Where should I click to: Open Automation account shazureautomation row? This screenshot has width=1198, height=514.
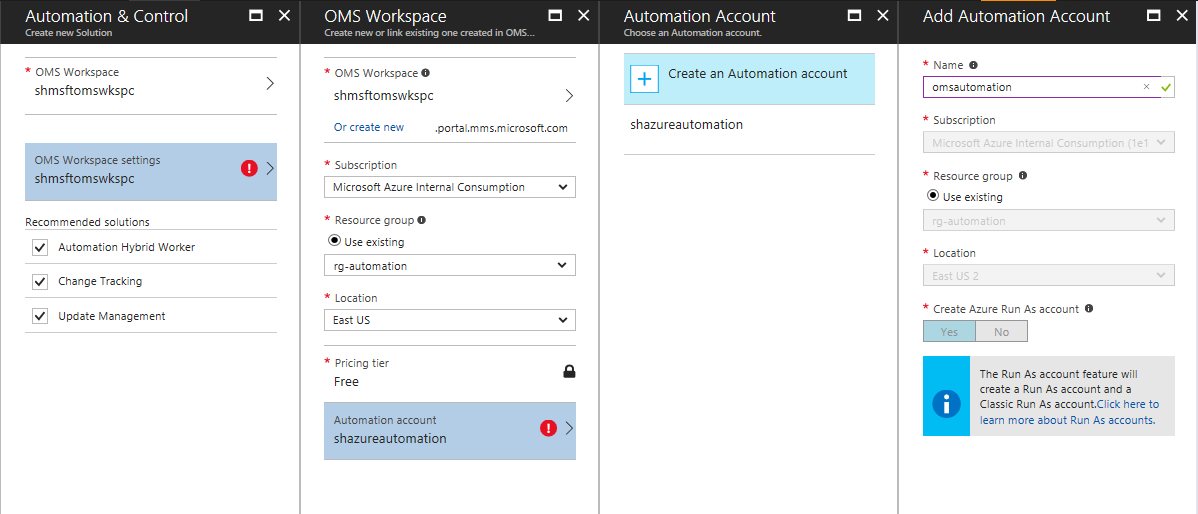coord(449,431)
